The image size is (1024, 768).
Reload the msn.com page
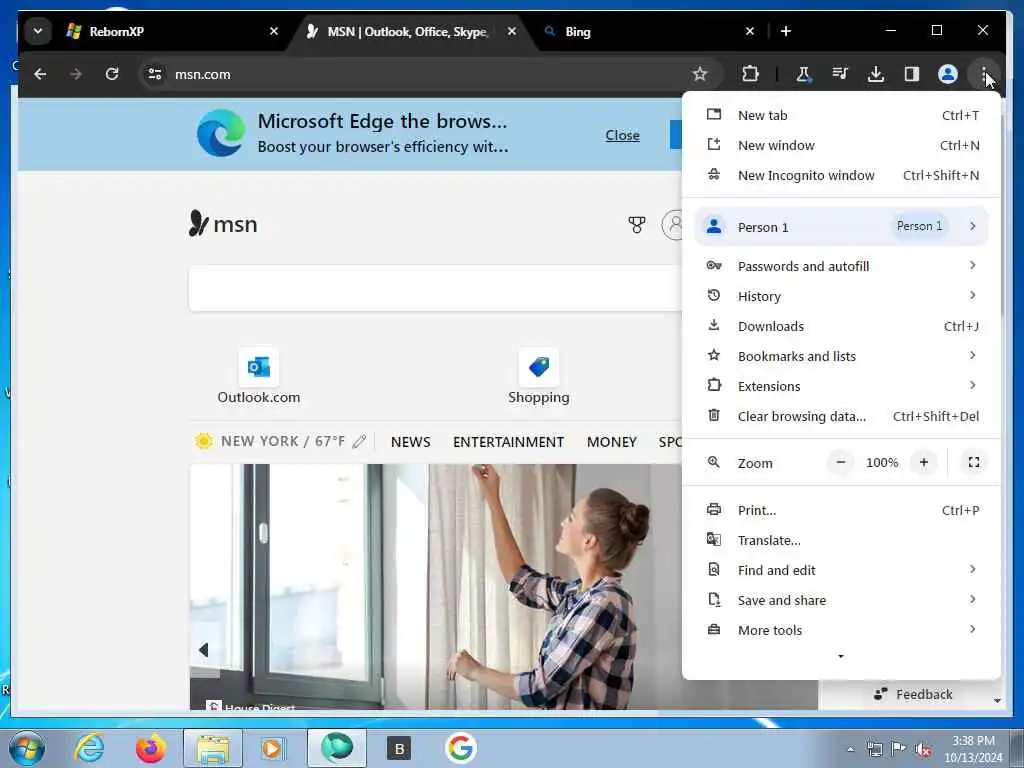point(112,74)
